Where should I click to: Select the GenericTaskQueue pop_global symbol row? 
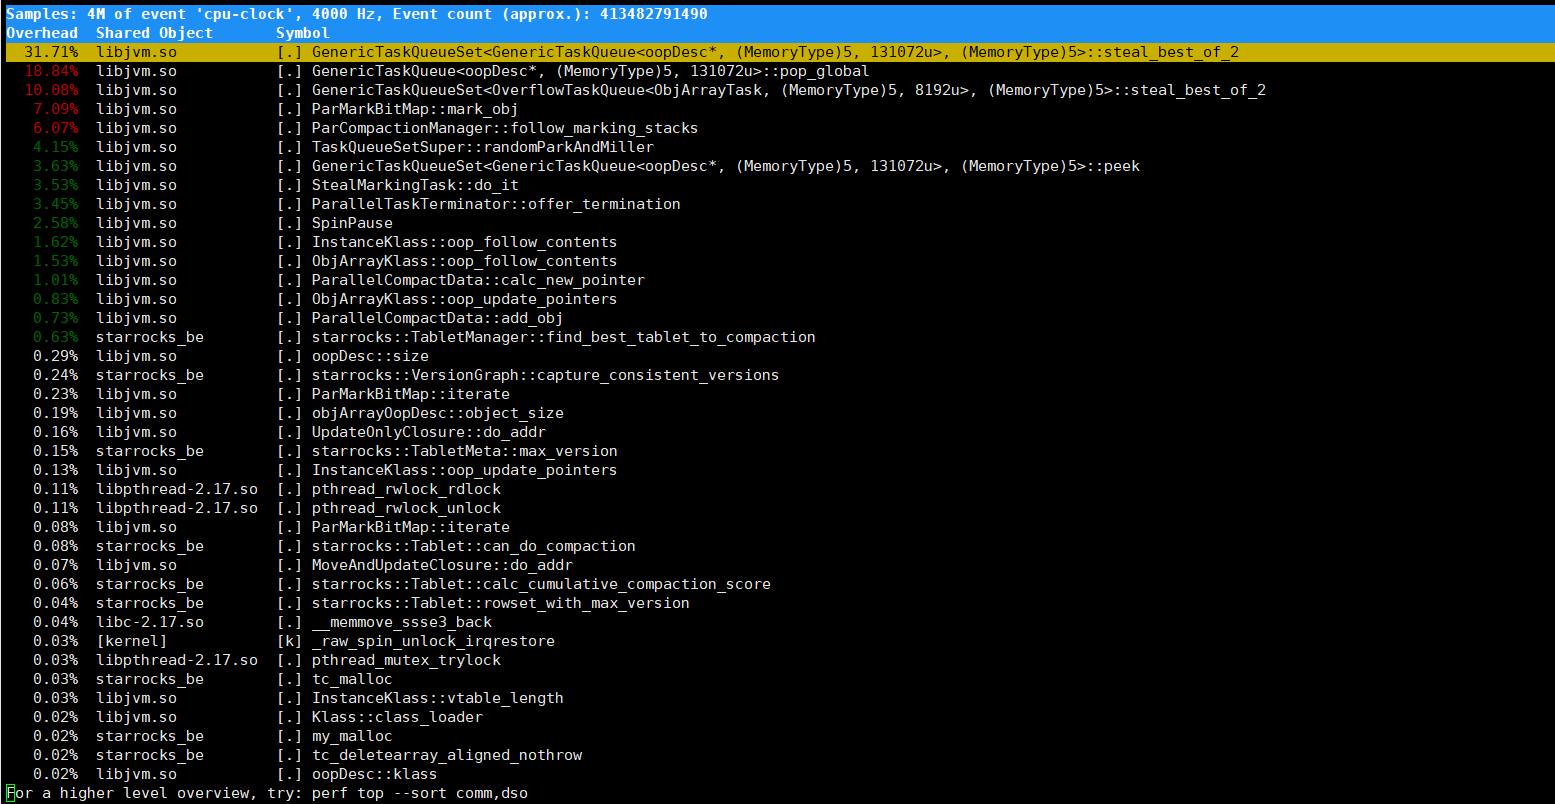tap(590, 71)
